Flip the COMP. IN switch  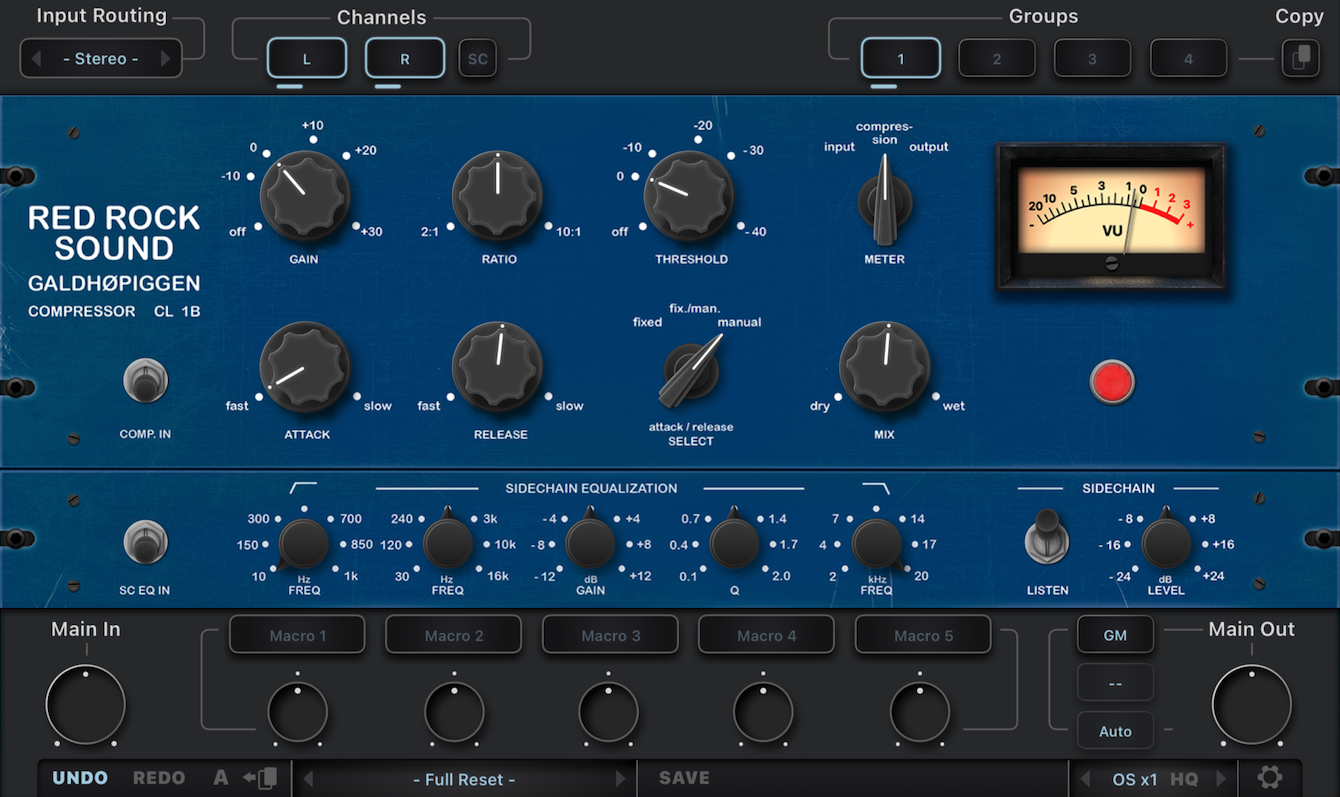point(145,381)
